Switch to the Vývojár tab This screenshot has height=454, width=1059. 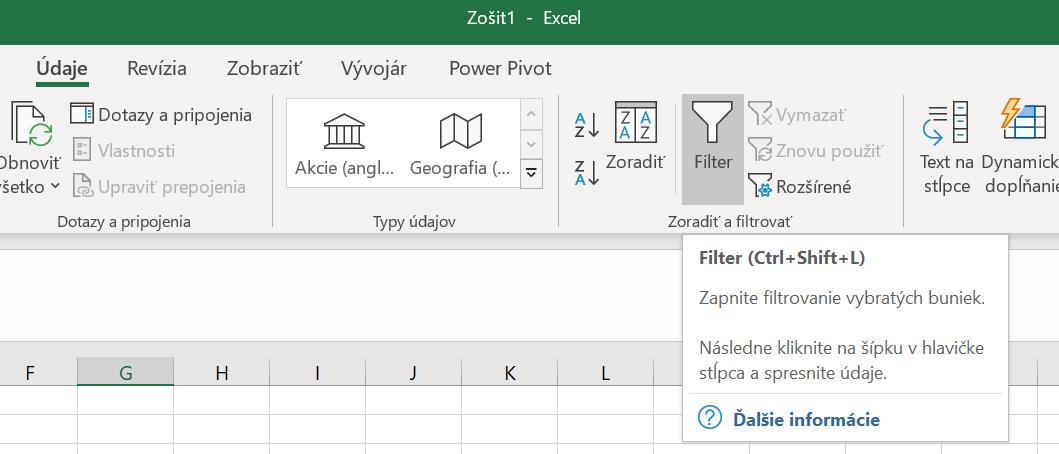click(x=373, y=68)
